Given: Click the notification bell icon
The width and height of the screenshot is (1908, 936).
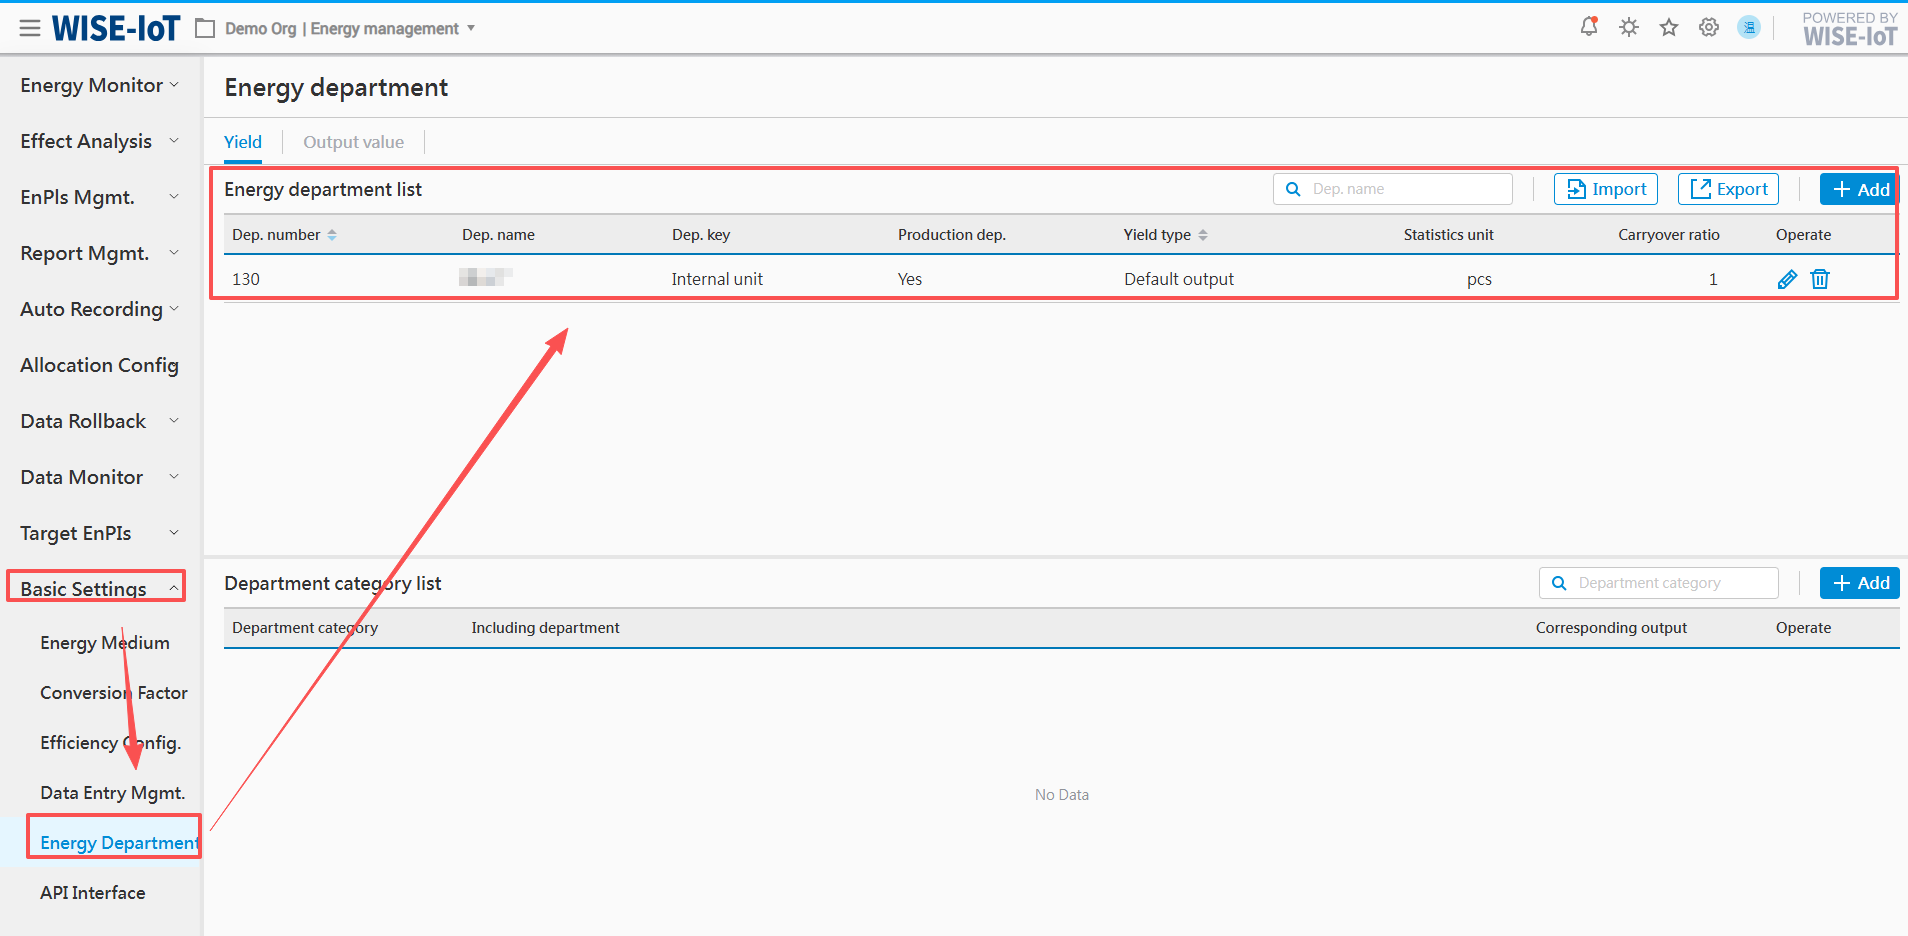Looking at the screenshot, I should [1588, 27].
